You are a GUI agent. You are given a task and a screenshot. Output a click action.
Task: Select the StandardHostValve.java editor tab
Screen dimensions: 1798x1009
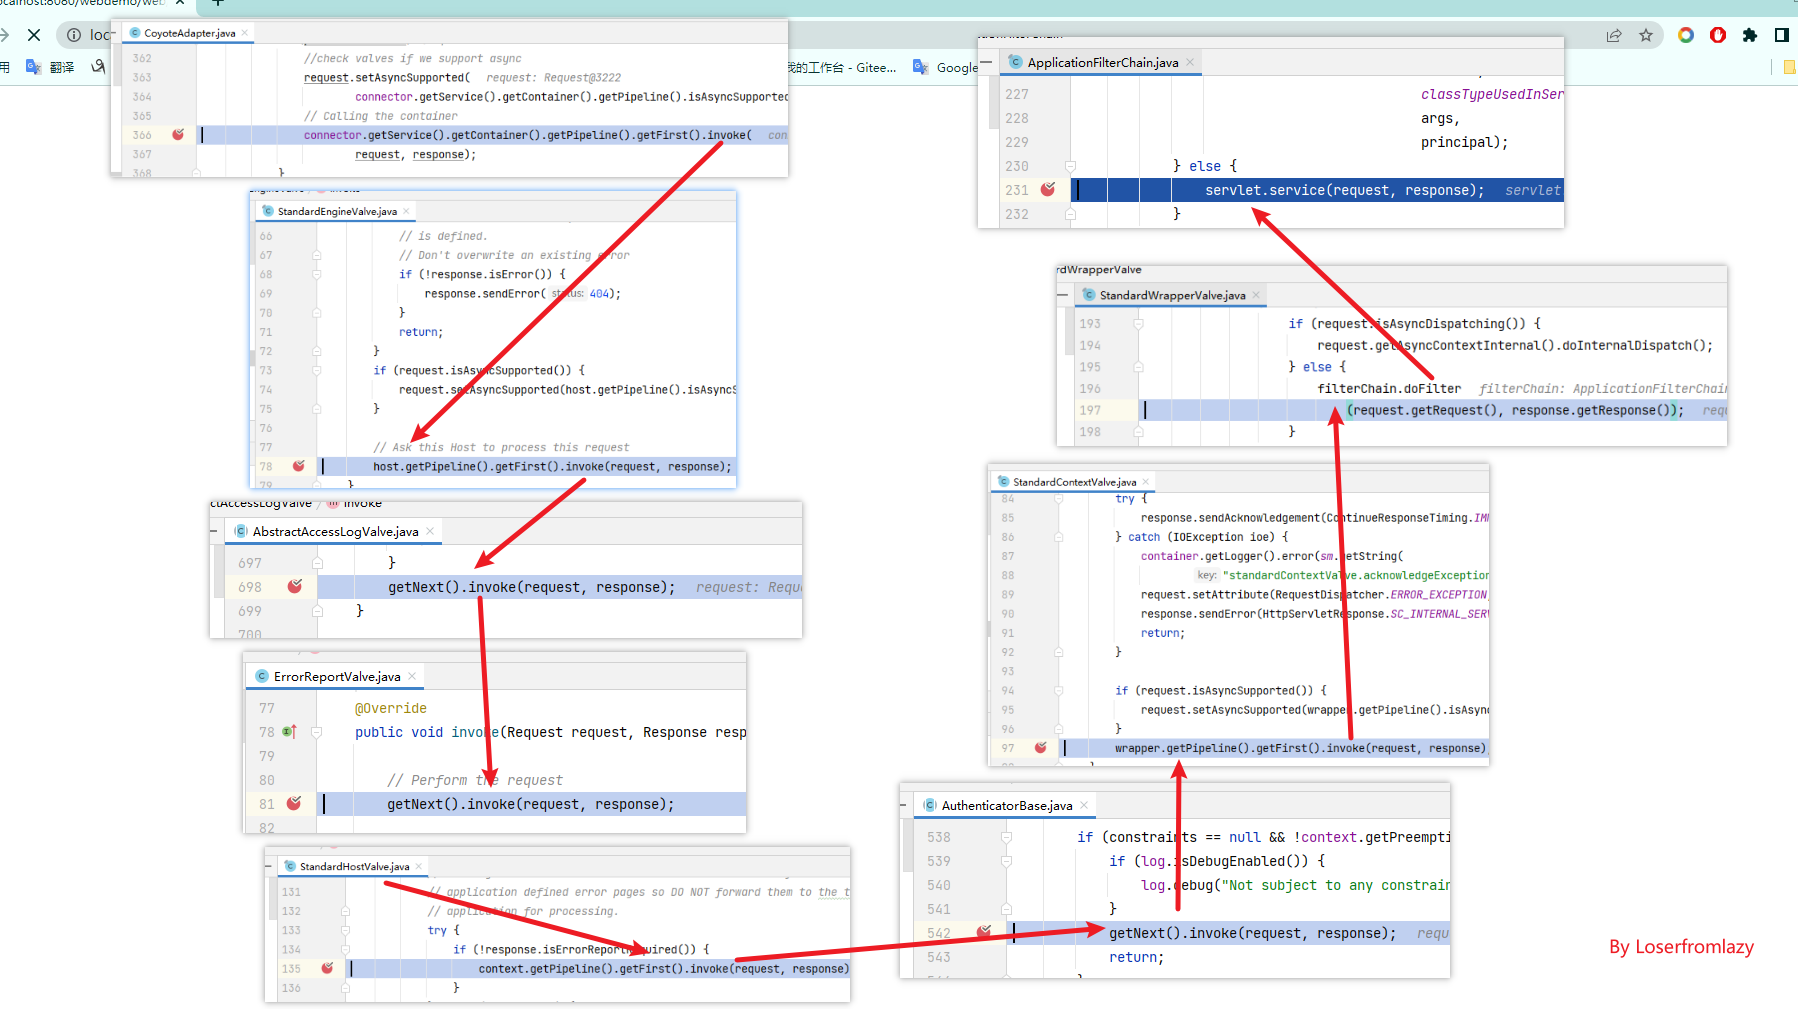(354, 866)
